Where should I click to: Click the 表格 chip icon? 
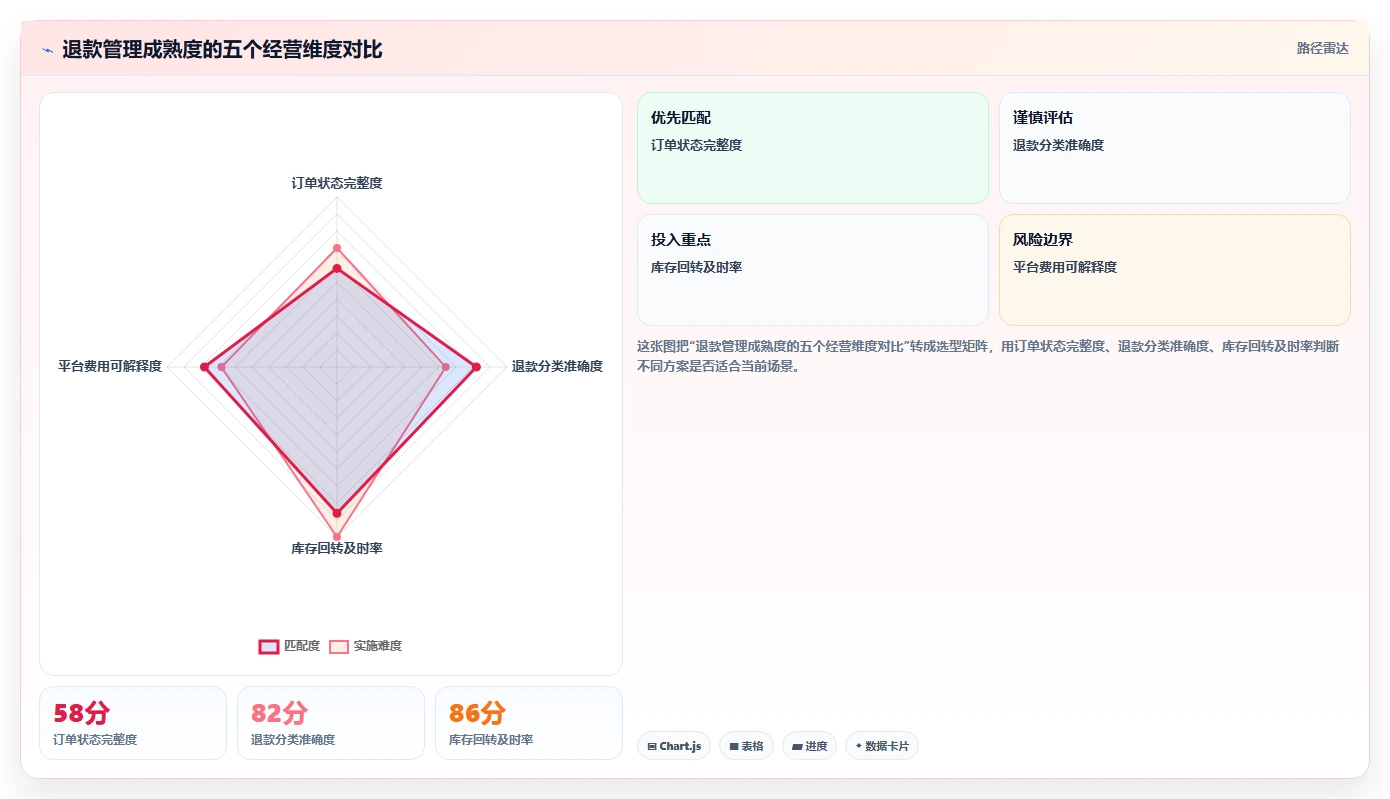[x=733, y=747]
